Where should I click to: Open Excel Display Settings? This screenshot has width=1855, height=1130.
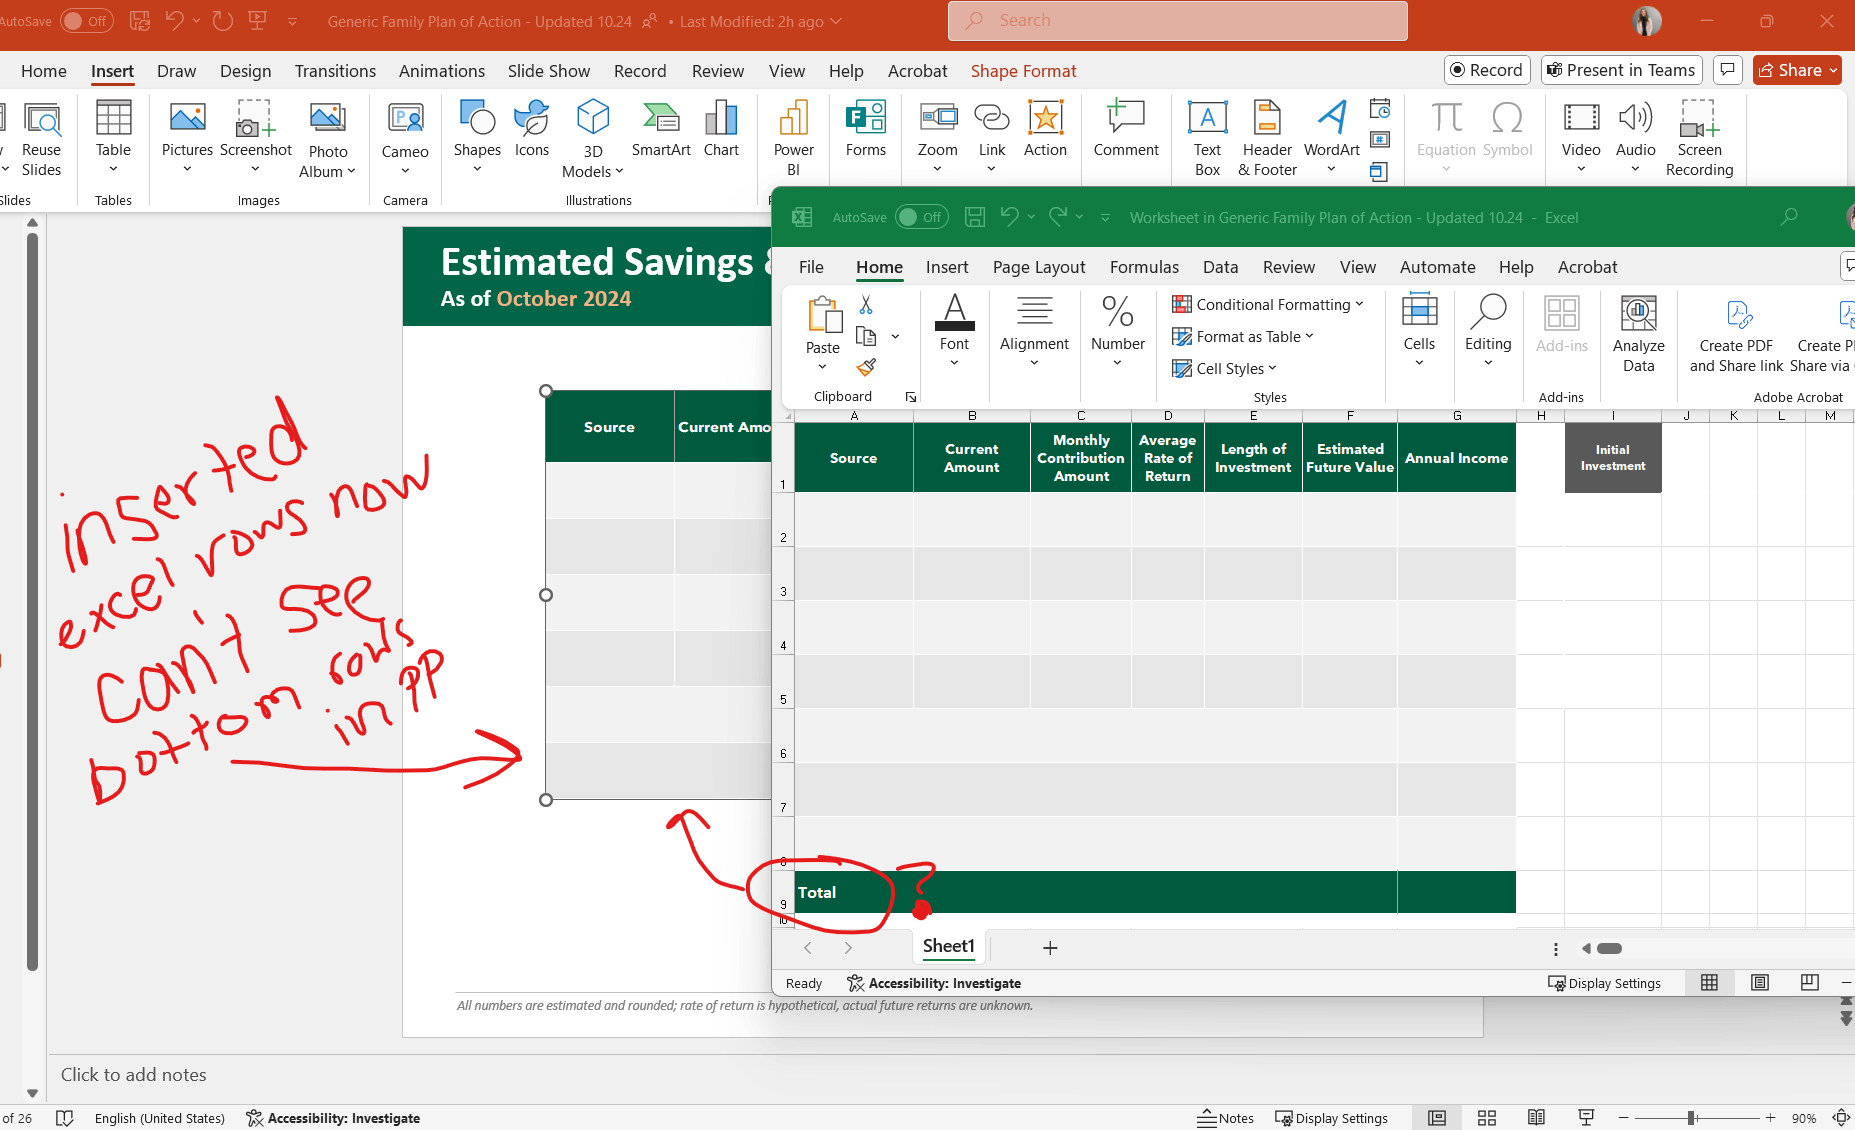tap(1604, 983)
